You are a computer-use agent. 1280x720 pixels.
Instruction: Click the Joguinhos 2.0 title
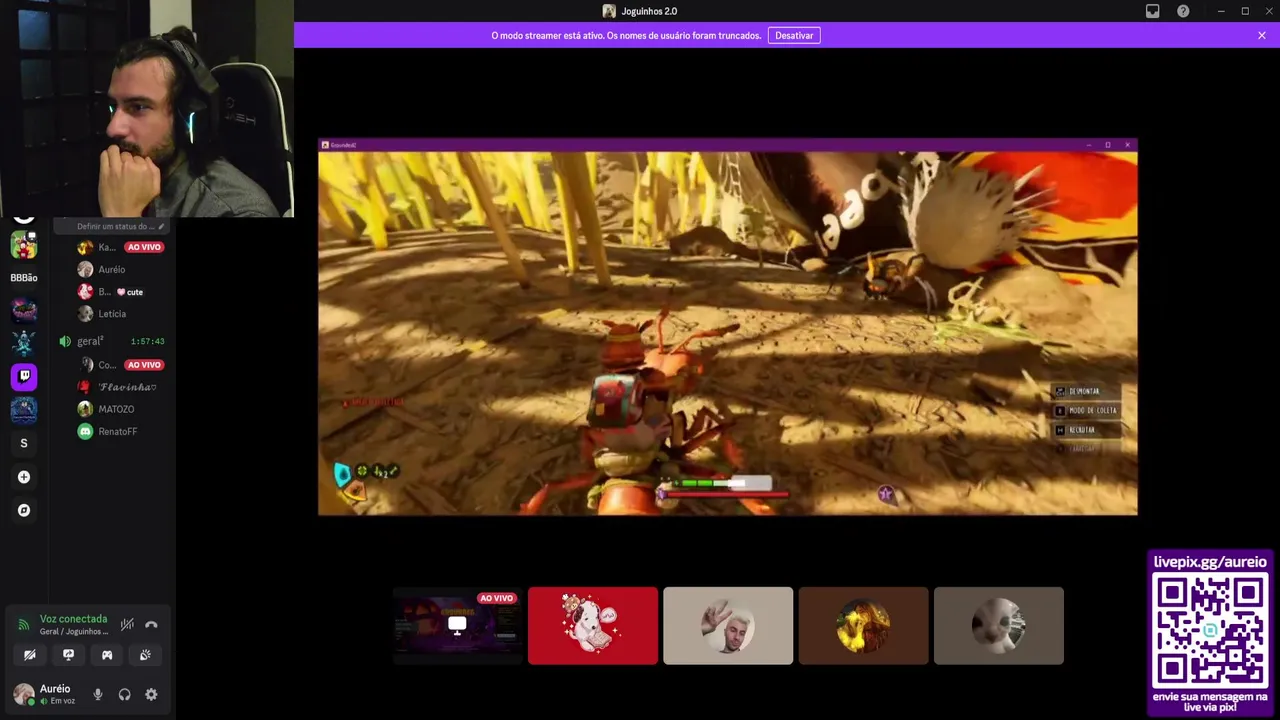(649, 11)
